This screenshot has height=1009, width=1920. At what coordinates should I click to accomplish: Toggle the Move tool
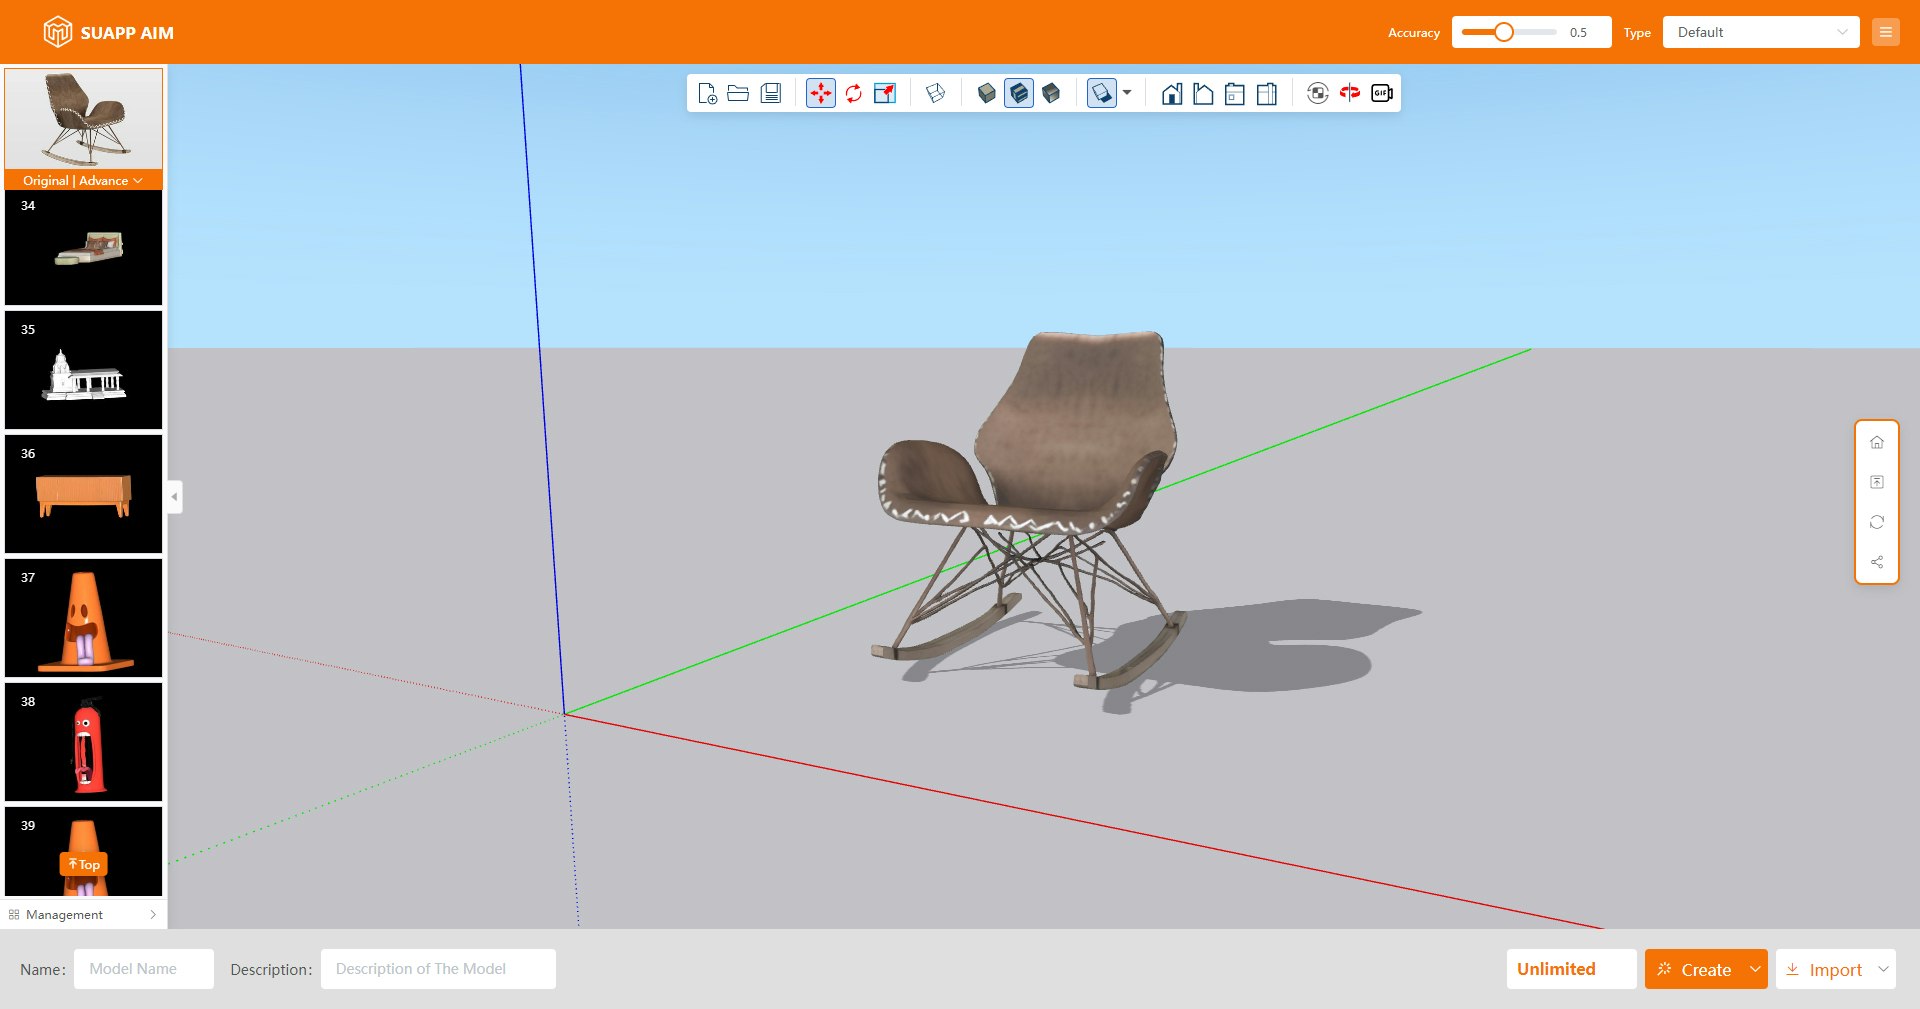click(820, 93)
